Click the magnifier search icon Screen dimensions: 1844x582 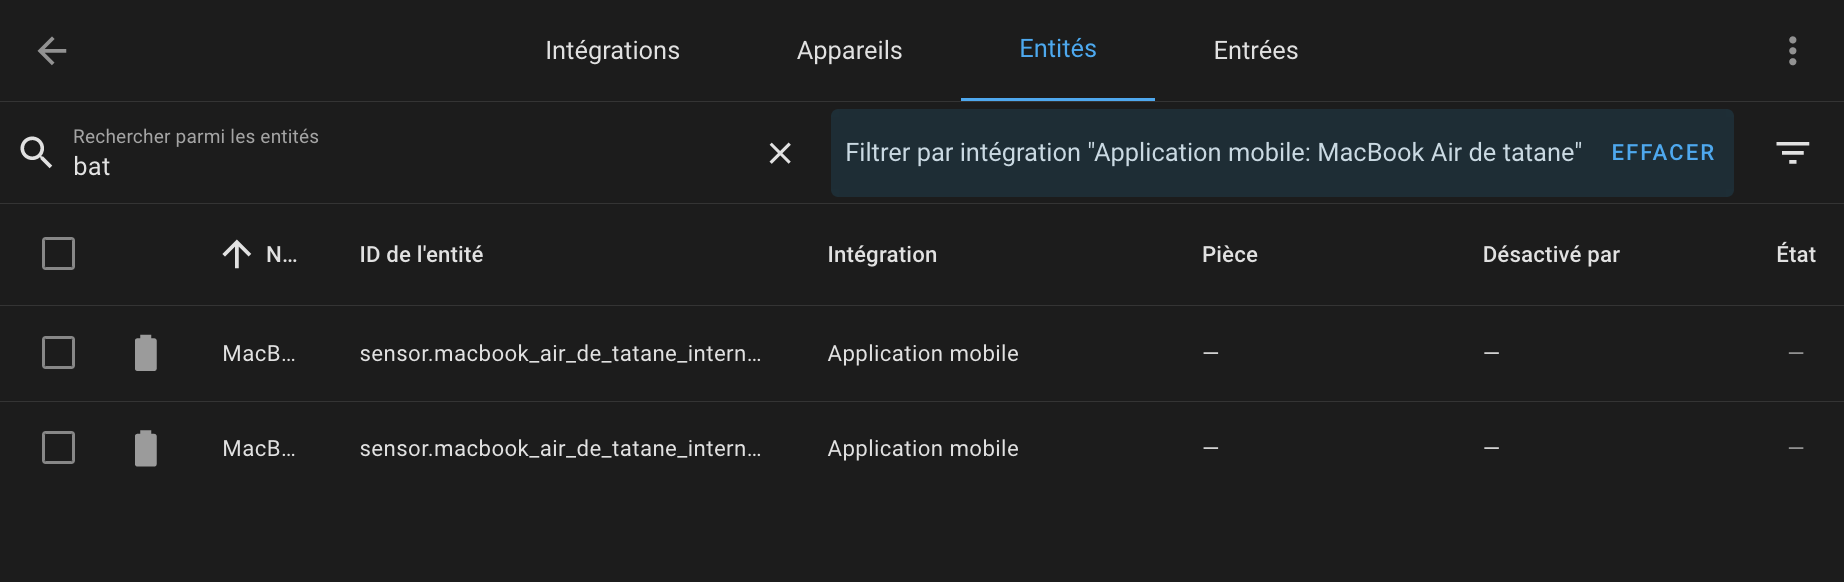36,152
